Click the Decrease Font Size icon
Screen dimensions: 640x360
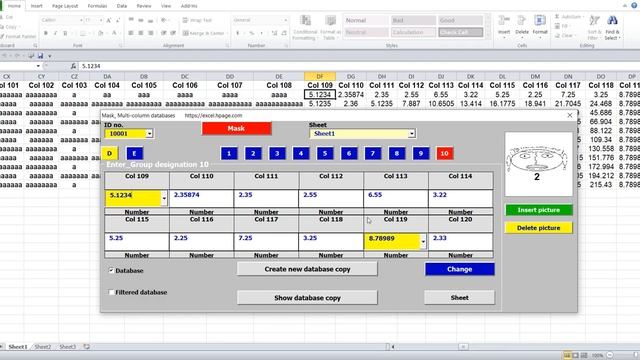[x=118, y=20]
